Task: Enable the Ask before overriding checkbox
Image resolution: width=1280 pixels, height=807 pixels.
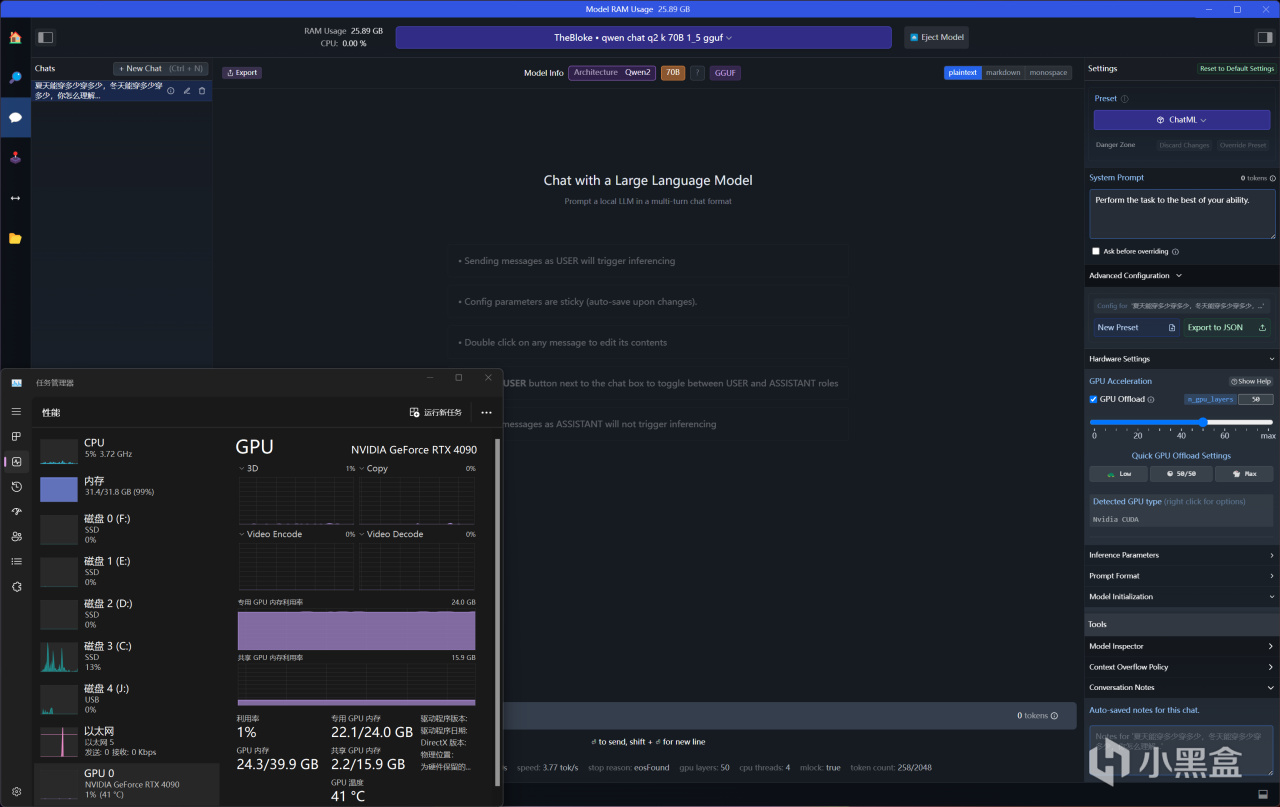Action: [x=1096, y=251]
